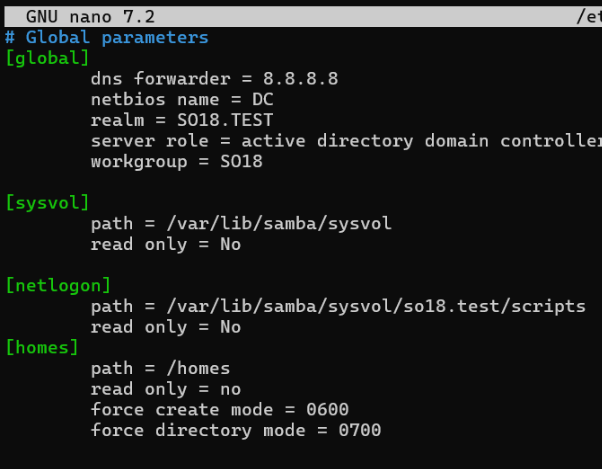Click the workgroup value SO18
Screen dimensions: 602x470
coord(241,161)
